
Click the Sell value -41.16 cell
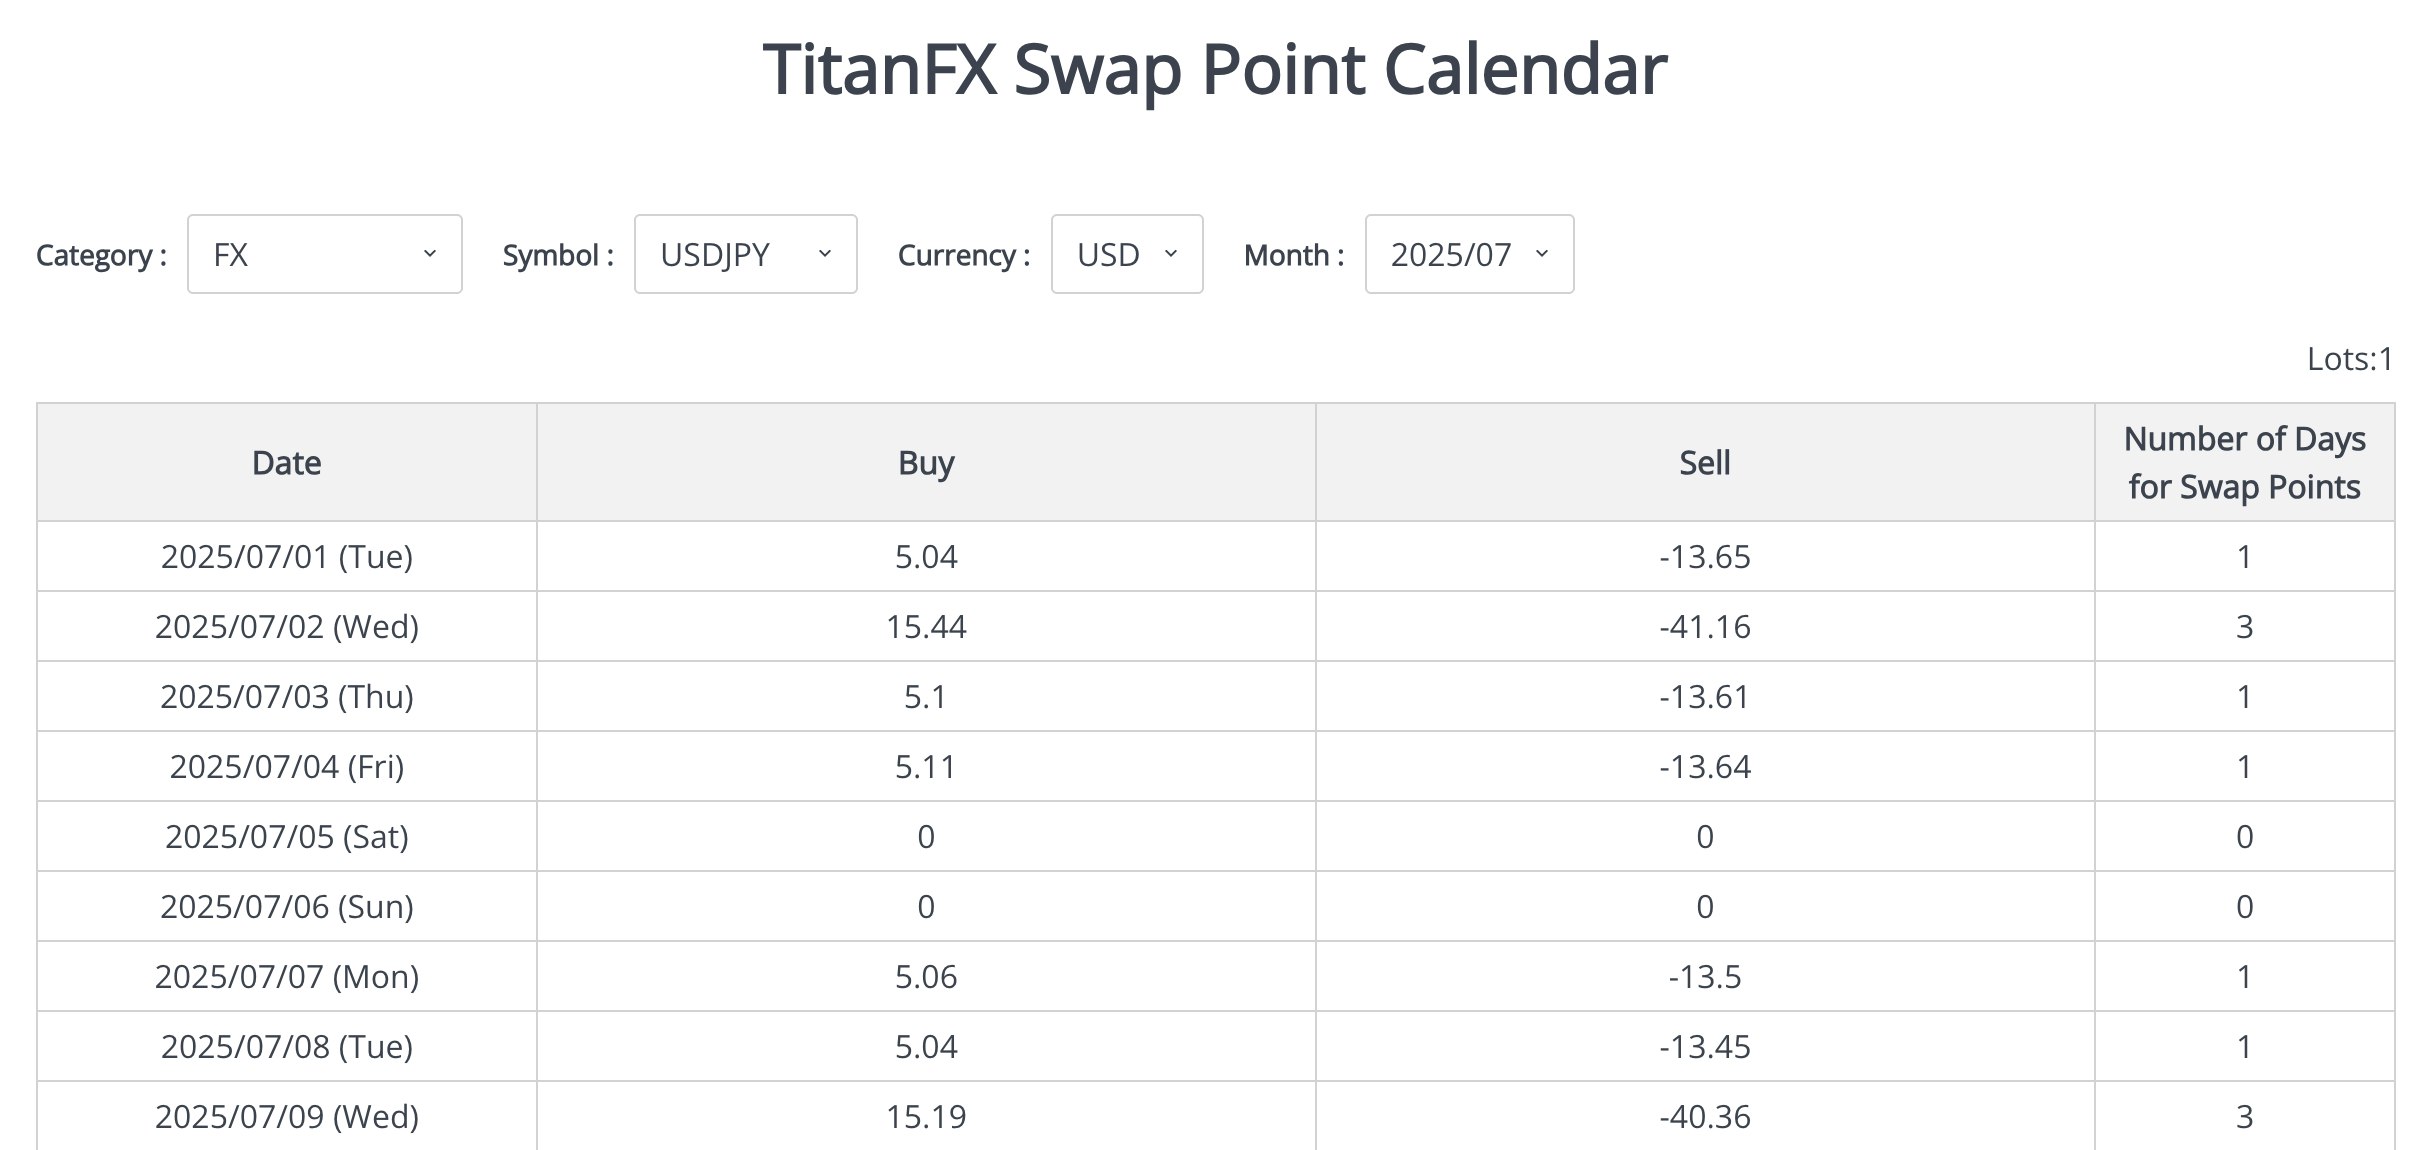coord(1704,627)
